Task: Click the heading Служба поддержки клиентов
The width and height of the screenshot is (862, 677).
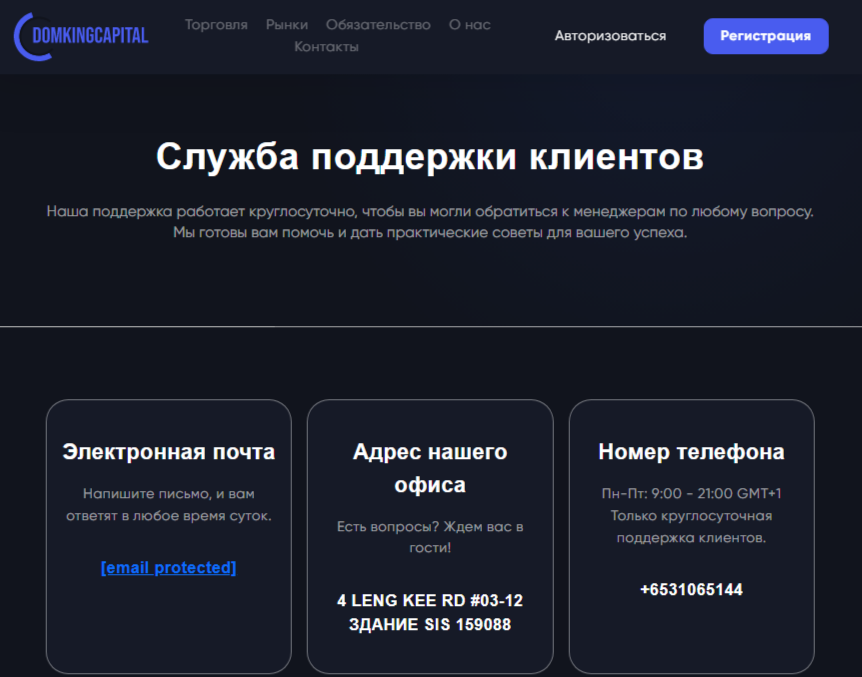Action: (x=430, y=157)
